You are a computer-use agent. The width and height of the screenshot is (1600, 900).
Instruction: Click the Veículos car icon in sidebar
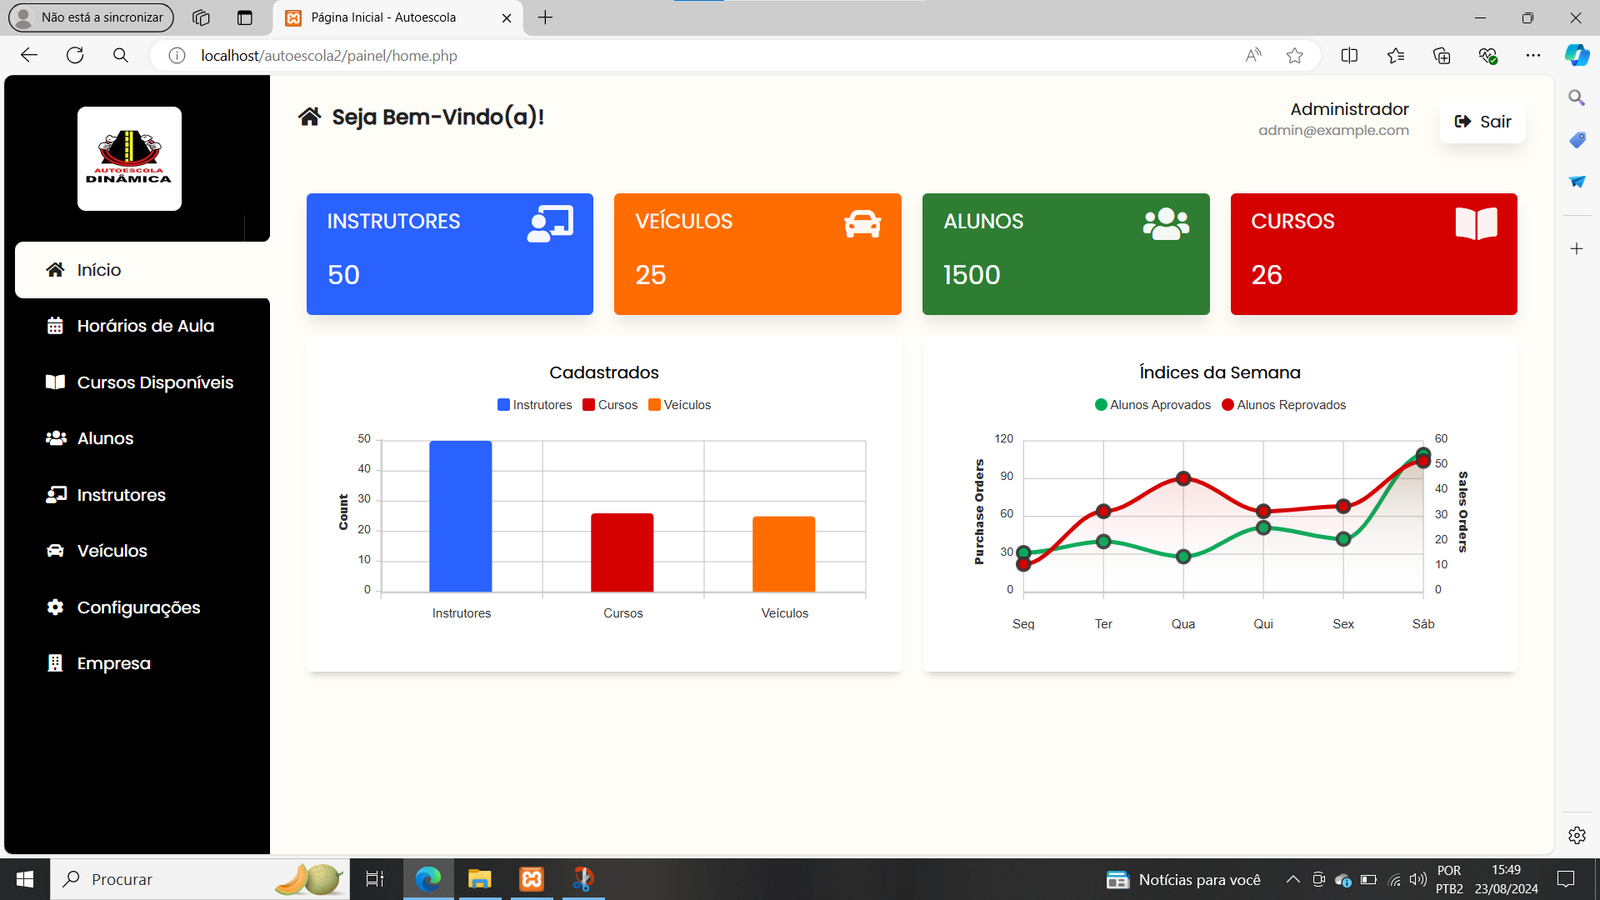[x=56, y=551]
